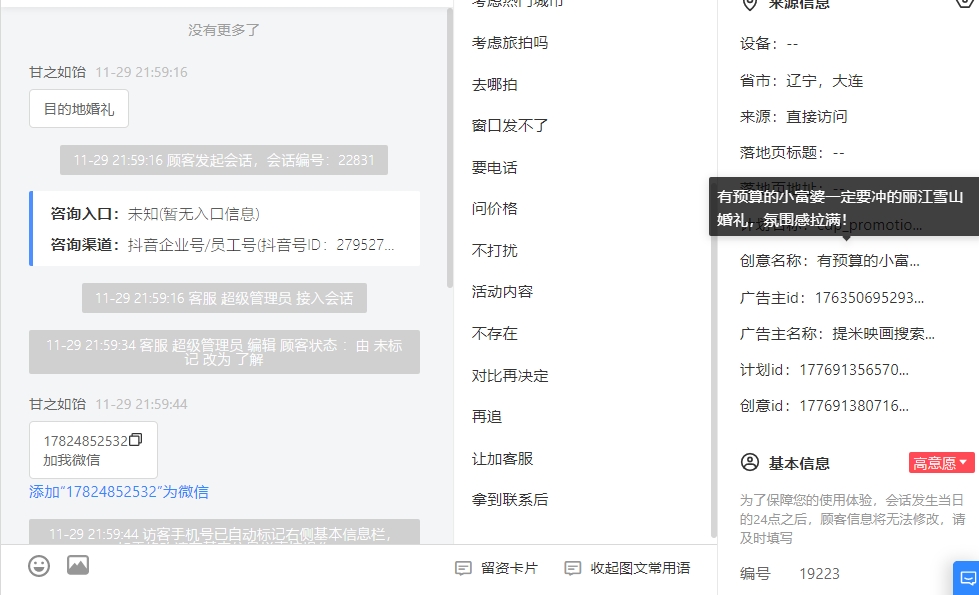Click the send image icon
Image resolution: width=979 pixels, height=595 pixels.
pos(78,565)
